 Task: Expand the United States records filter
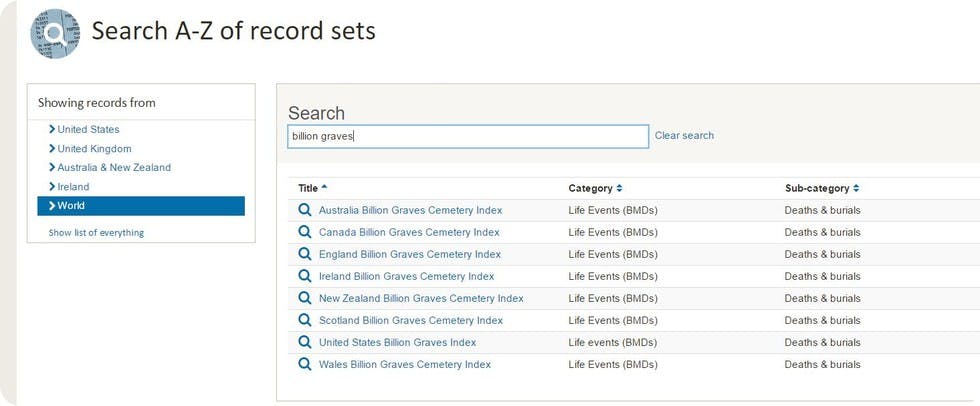coord(88,129)
